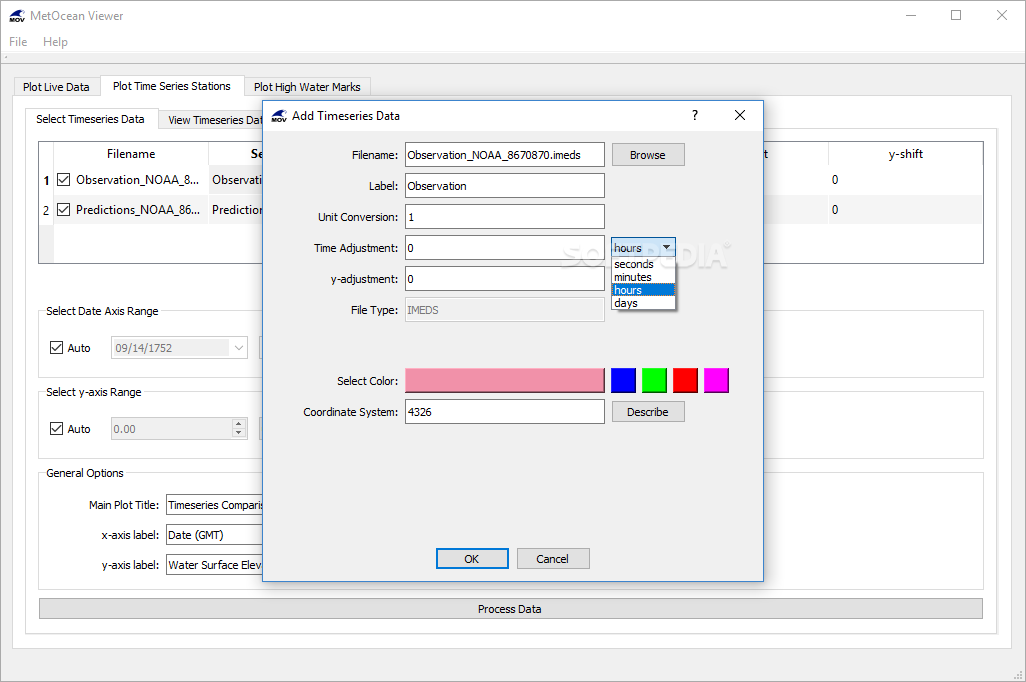This screenshot has height=682, width=1026.
Task: Increase y-axis value with up stepper arrow
Action: point(239,423)
